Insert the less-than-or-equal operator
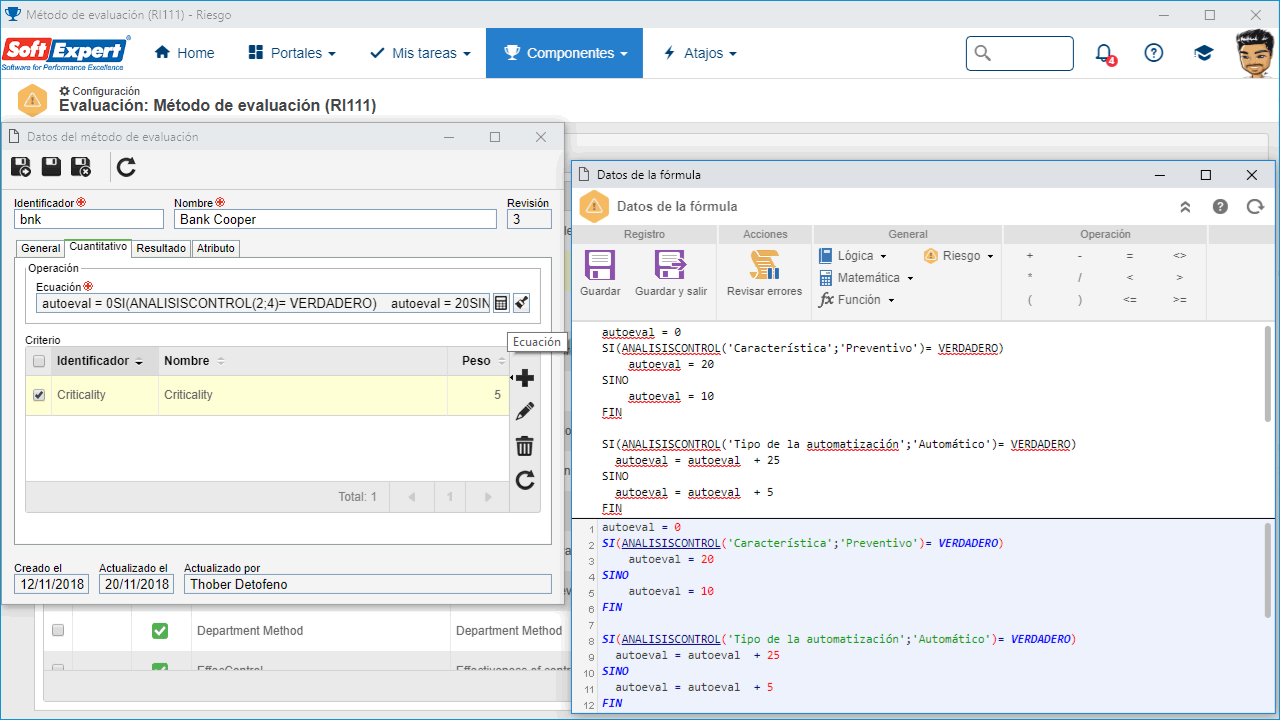The image size is (1280, 720). point(1130,300)
